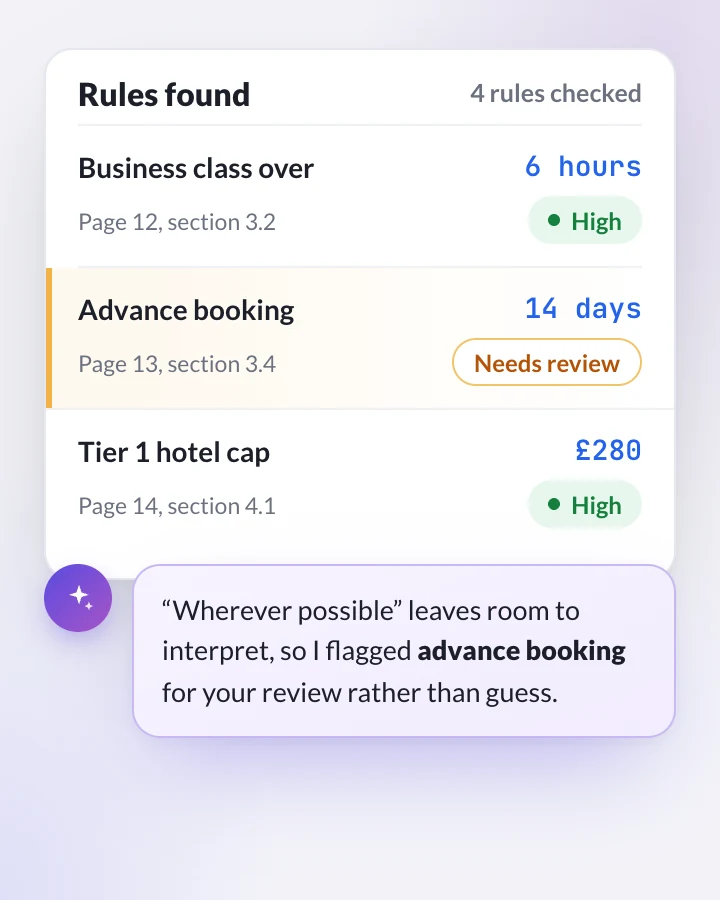Select the High badge for Business class
Screen dimensions: 720x900
(584, 220)
